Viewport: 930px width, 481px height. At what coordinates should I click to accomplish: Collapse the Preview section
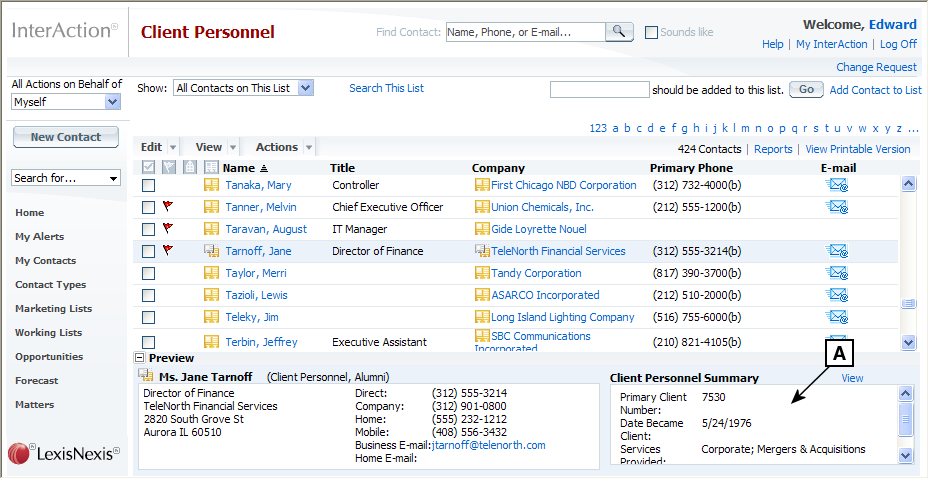coord(140,358)
